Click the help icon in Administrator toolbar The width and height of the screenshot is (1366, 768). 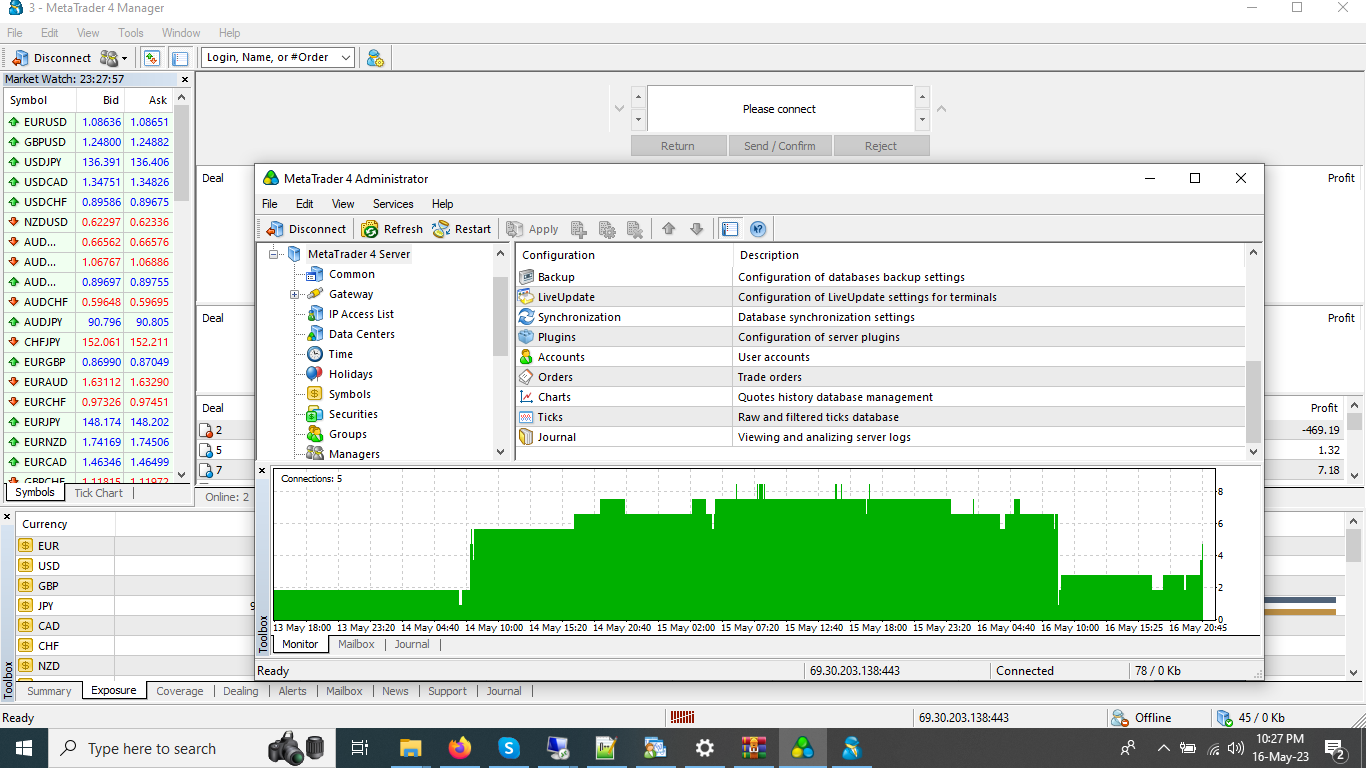pyautogui.click(x=757, y=229)
